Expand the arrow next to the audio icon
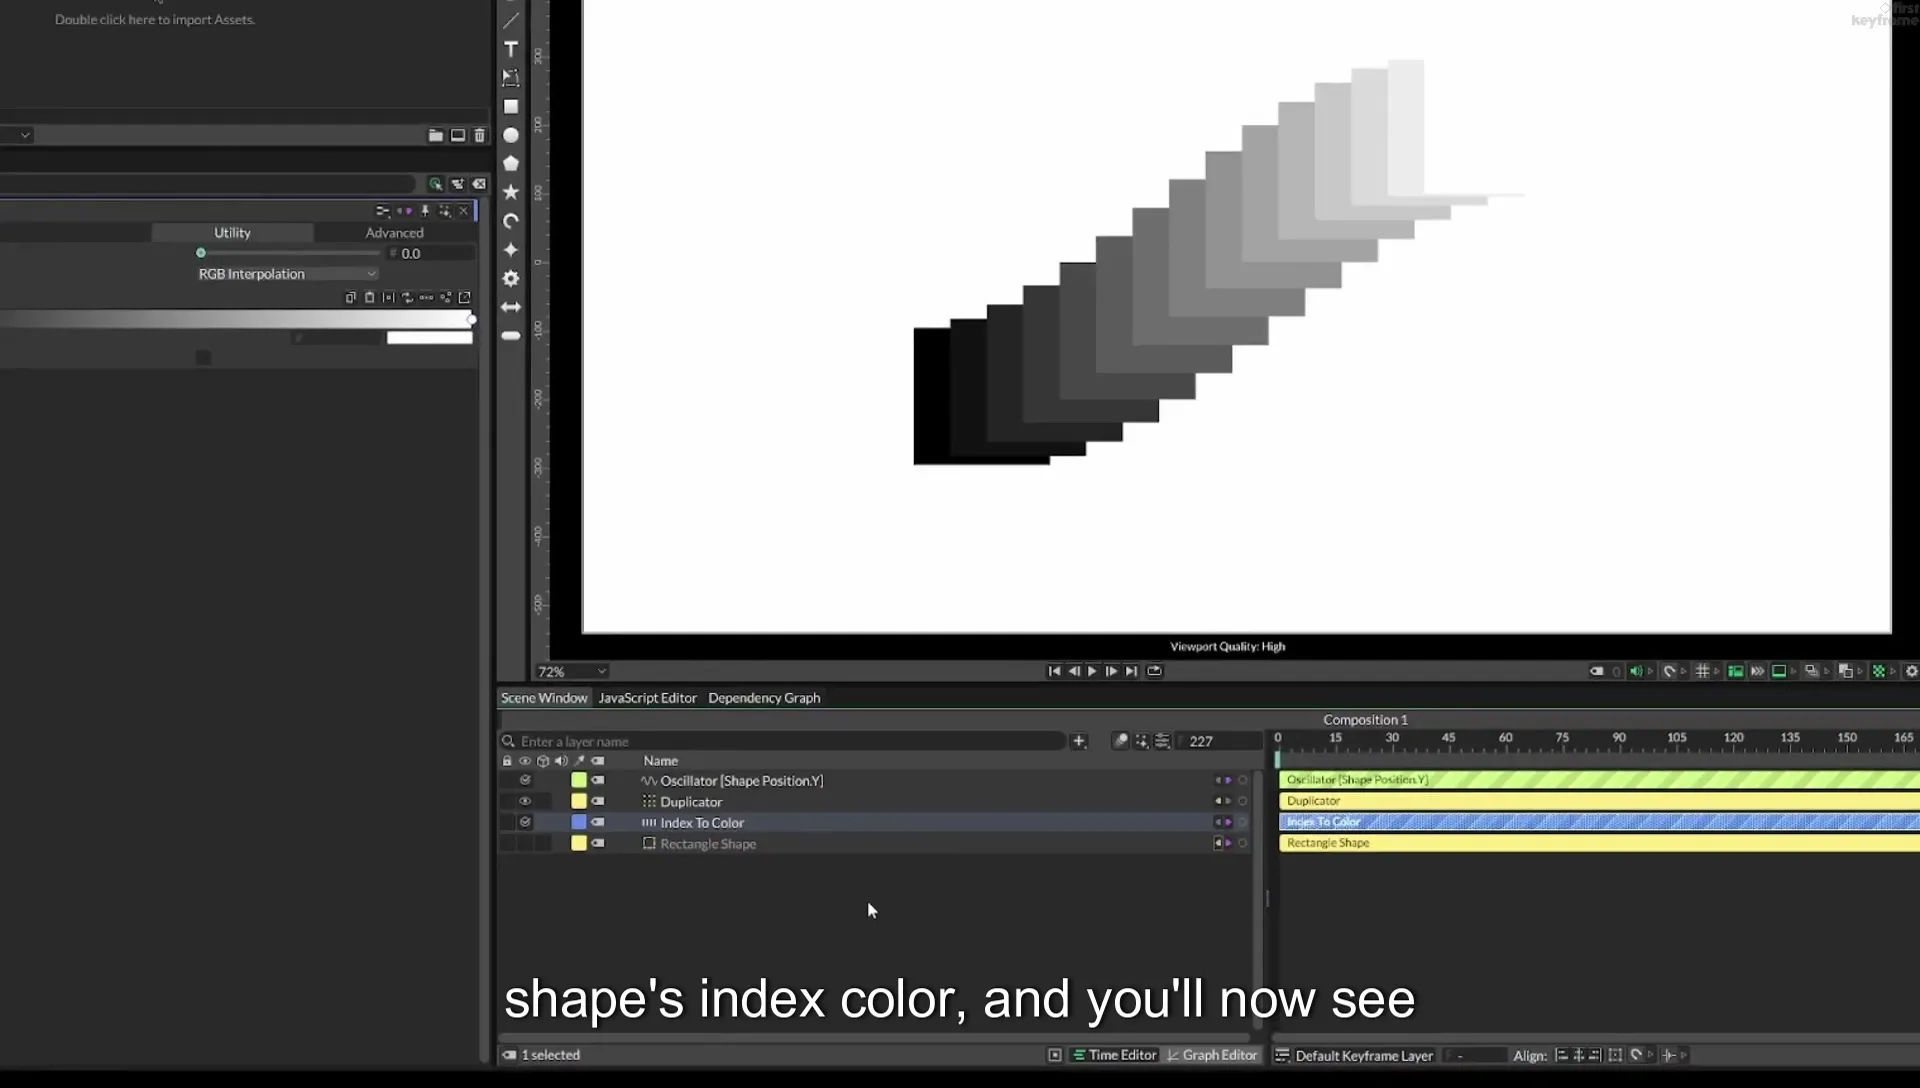1920x1088 pixels. pos(1650,671)
